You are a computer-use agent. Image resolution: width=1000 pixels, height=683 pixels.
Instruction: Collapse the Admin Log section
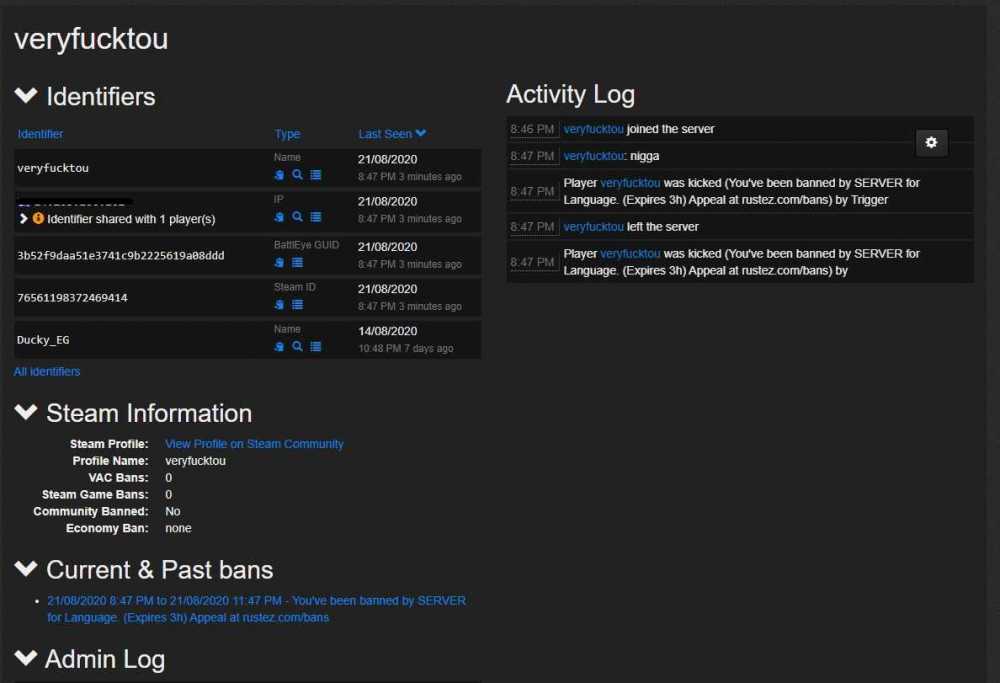point(26,658)
